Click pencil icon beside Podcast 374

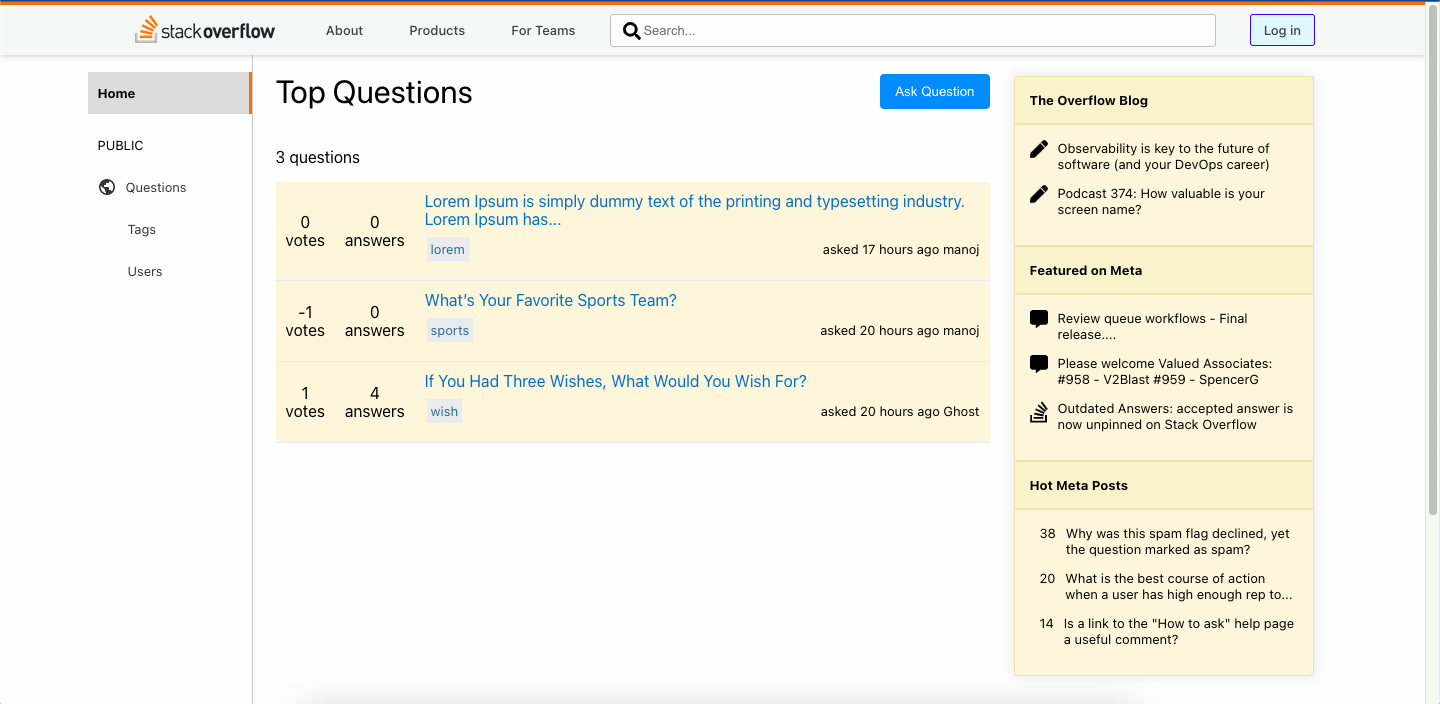coord(1039,194)
